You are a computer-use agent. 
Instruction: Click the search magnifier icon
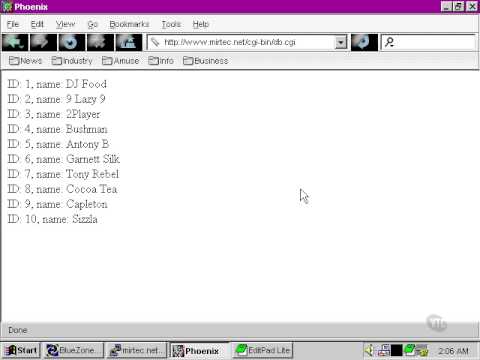coord(389,42)
